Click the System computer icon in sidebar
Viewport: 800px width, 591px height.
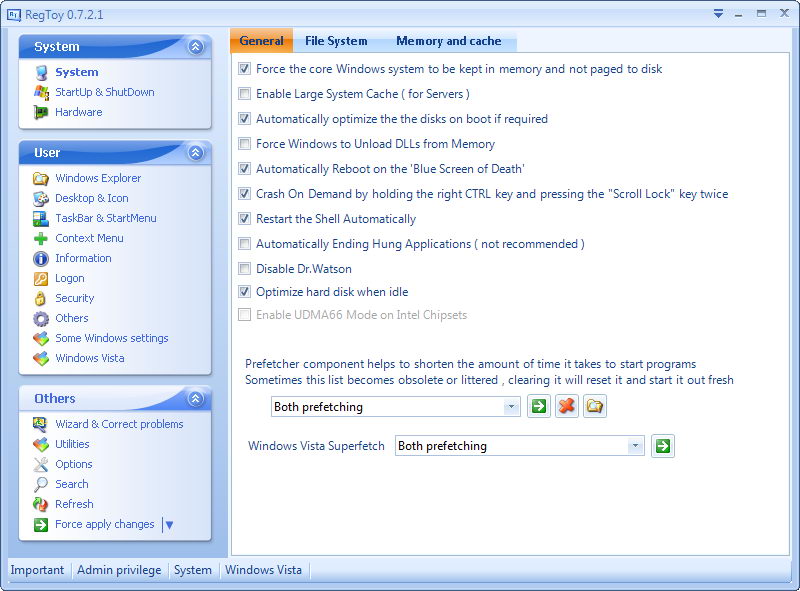[41, 72]
